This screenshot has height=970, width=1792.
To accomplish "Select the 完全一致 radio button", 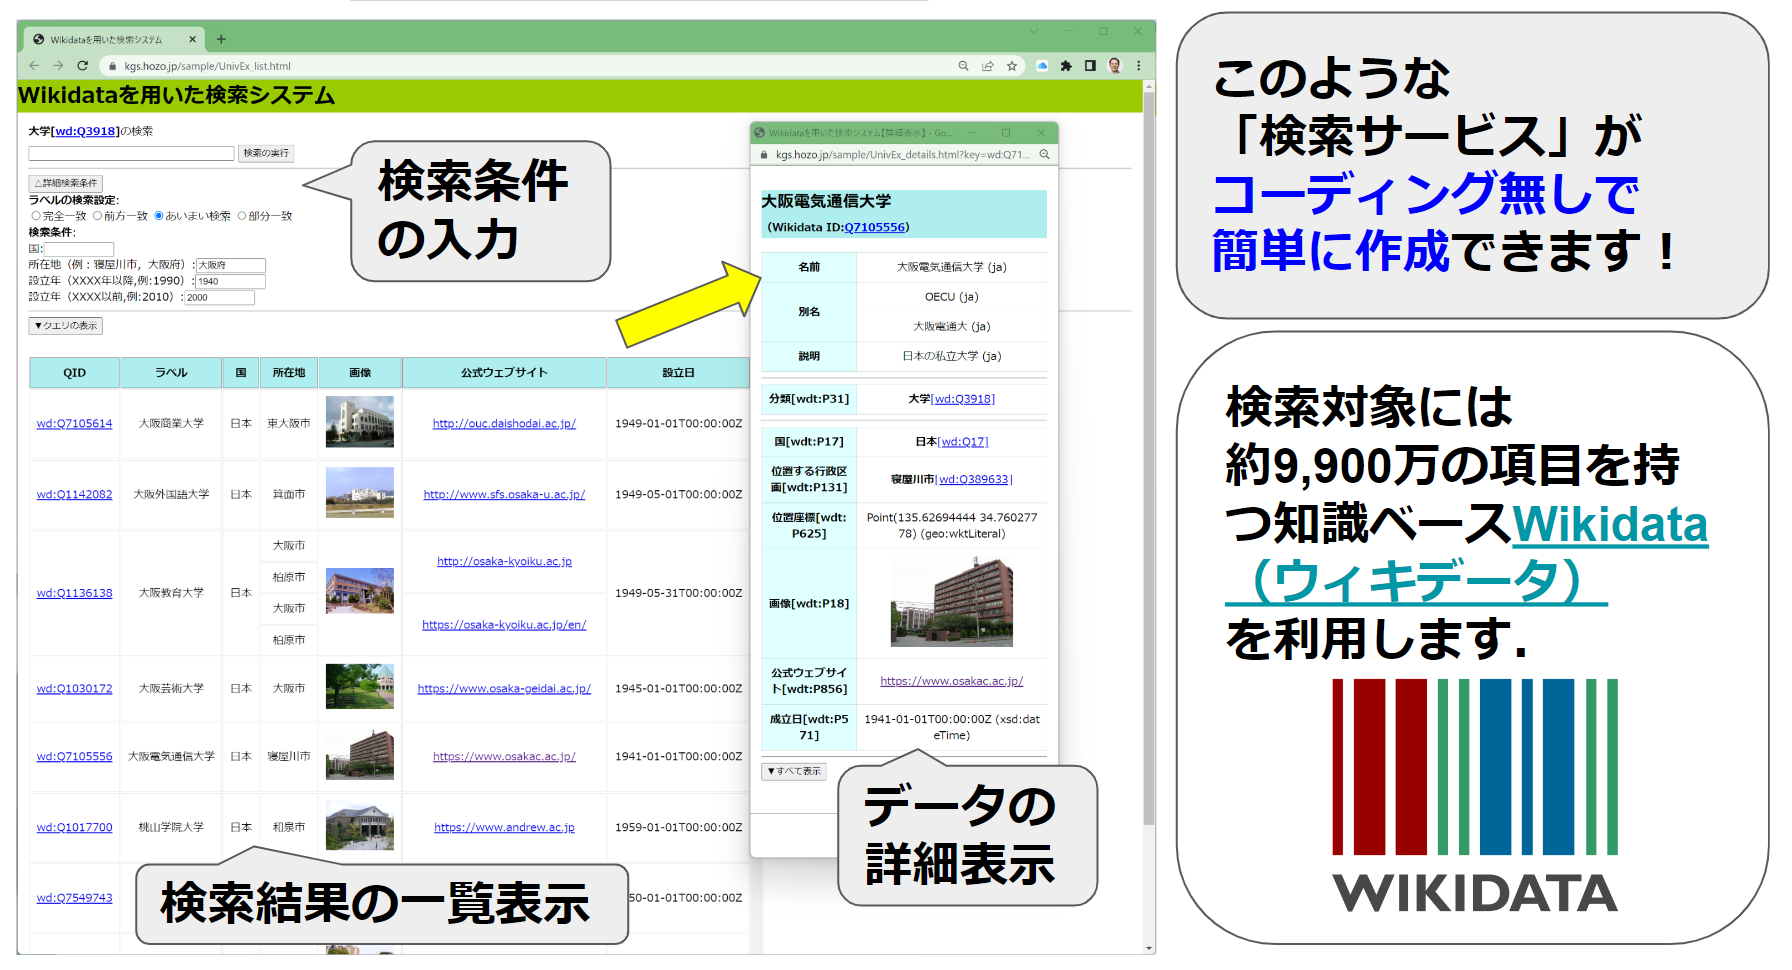I will pyautogui.click(x=36, y=216).
